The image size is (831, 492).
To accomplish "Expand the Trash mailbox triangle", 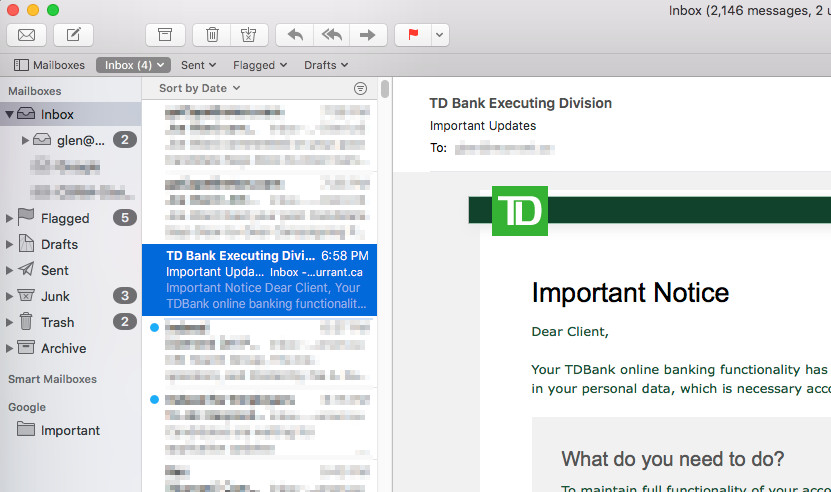I will (x=9, y=322).
